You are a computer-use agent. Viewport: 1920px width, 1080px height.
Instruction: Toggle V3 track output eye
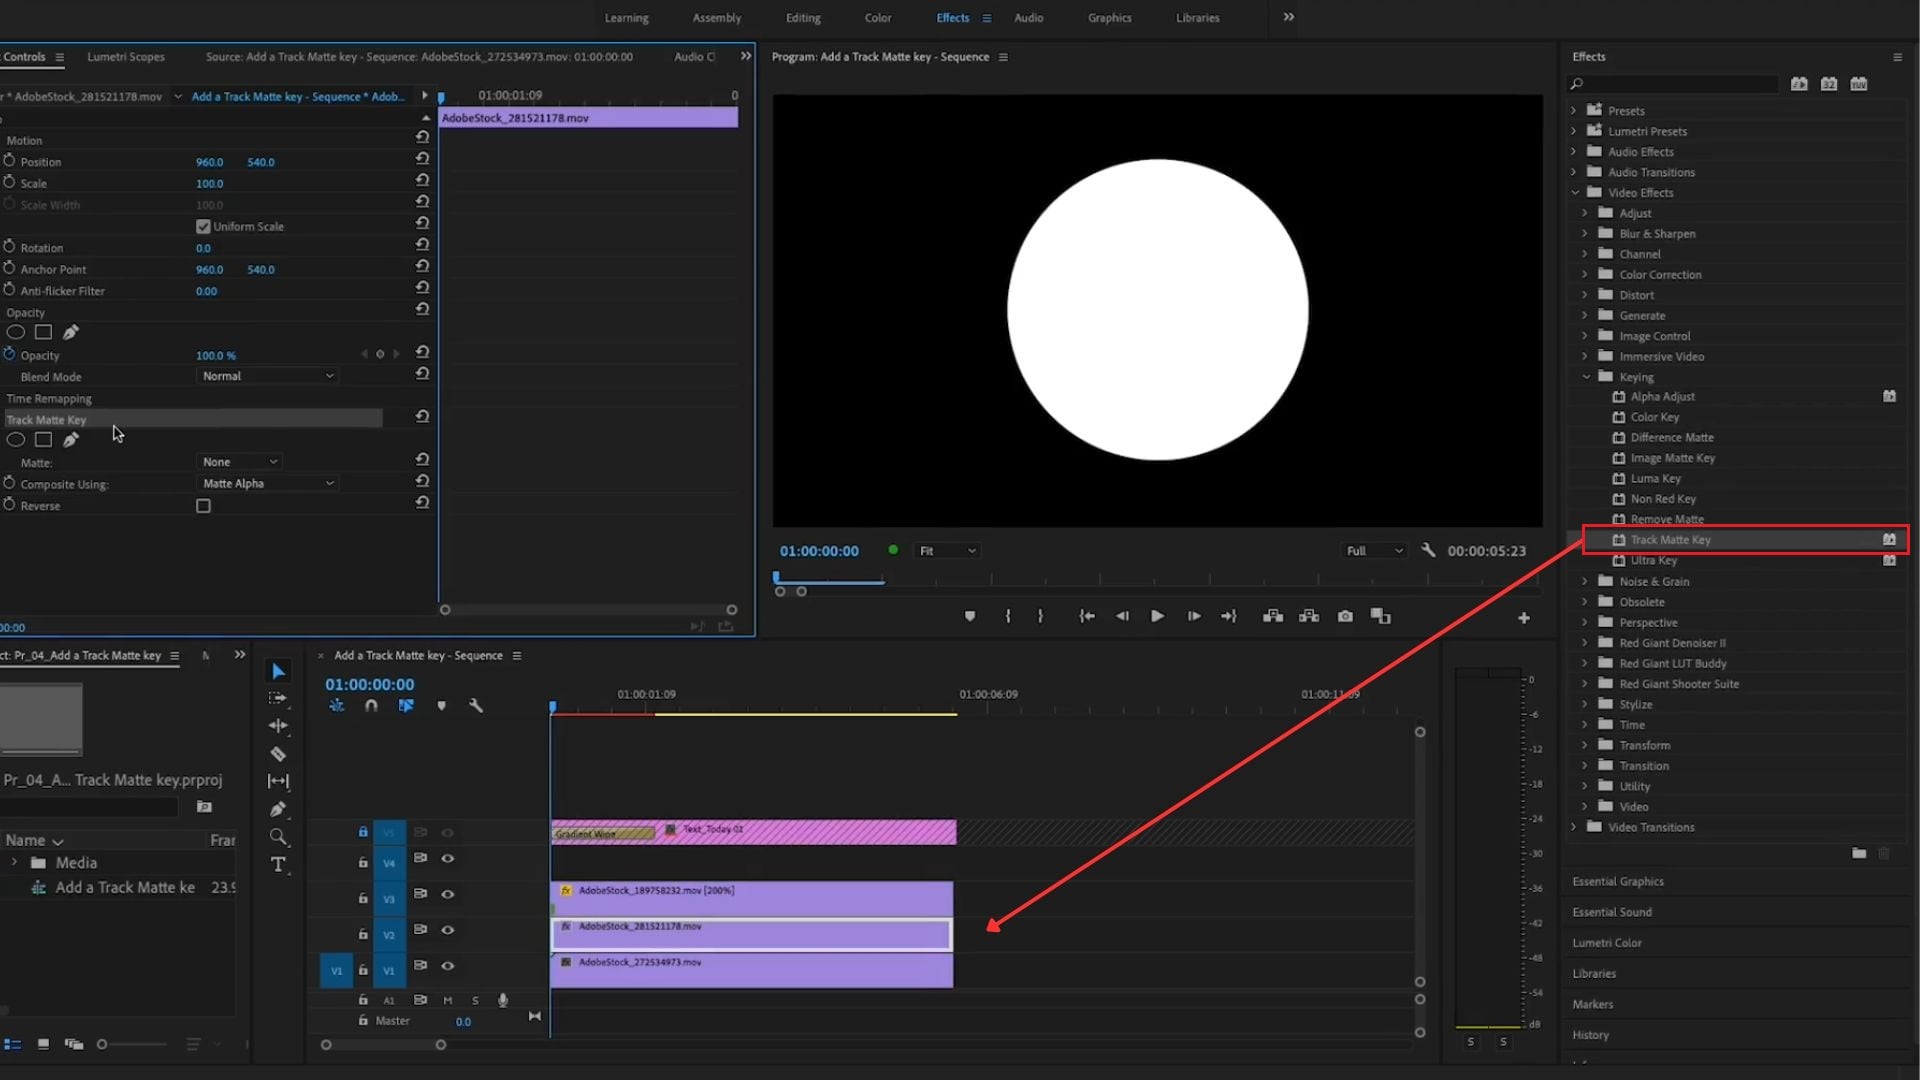(448, 894)
